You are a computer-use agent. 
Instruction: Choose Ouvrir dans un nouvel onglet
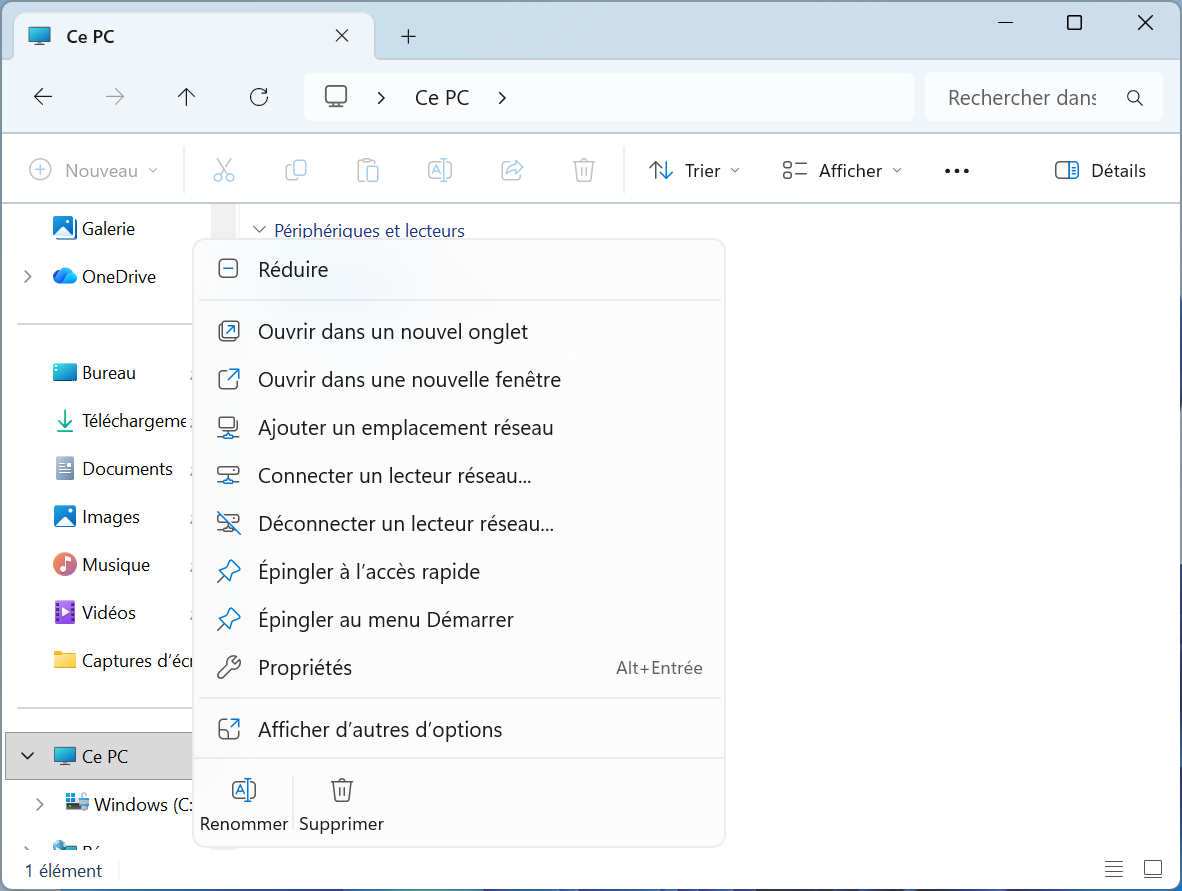392,332
